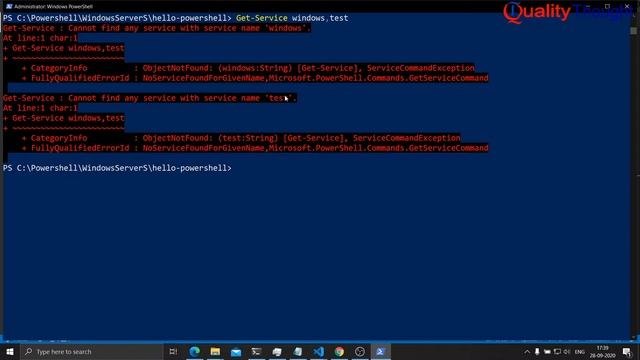Launch Microsoft Edge from the taskbar
The image size is (640, 360).
195,351
